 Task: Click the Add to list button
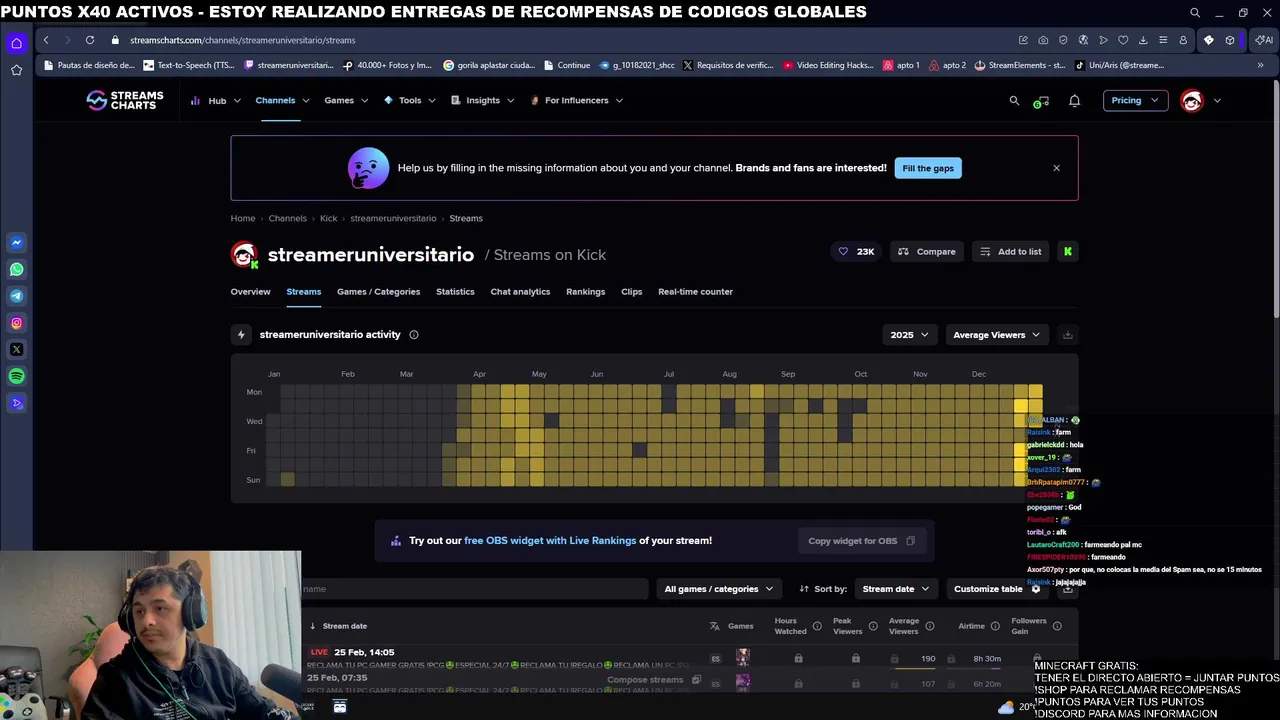click(1010, 252)
